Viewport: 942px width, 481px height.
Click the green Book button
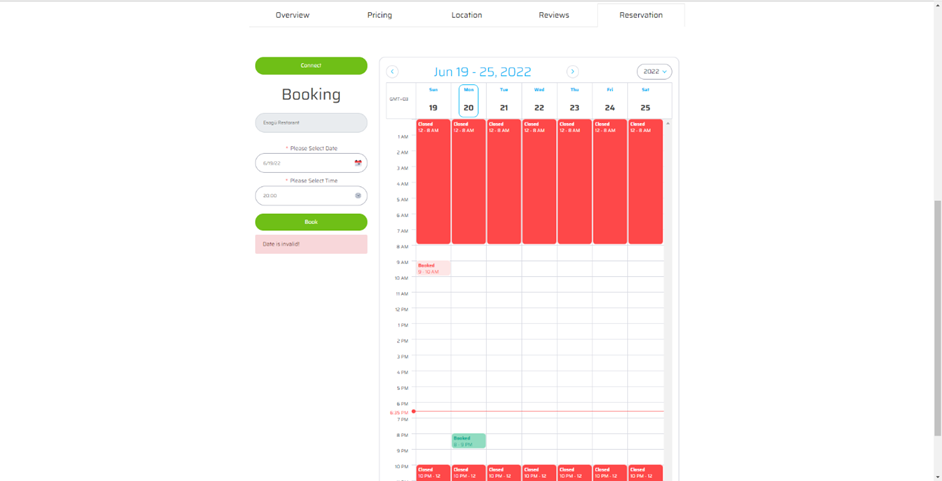pyautogui.click(x=311, y=222)
